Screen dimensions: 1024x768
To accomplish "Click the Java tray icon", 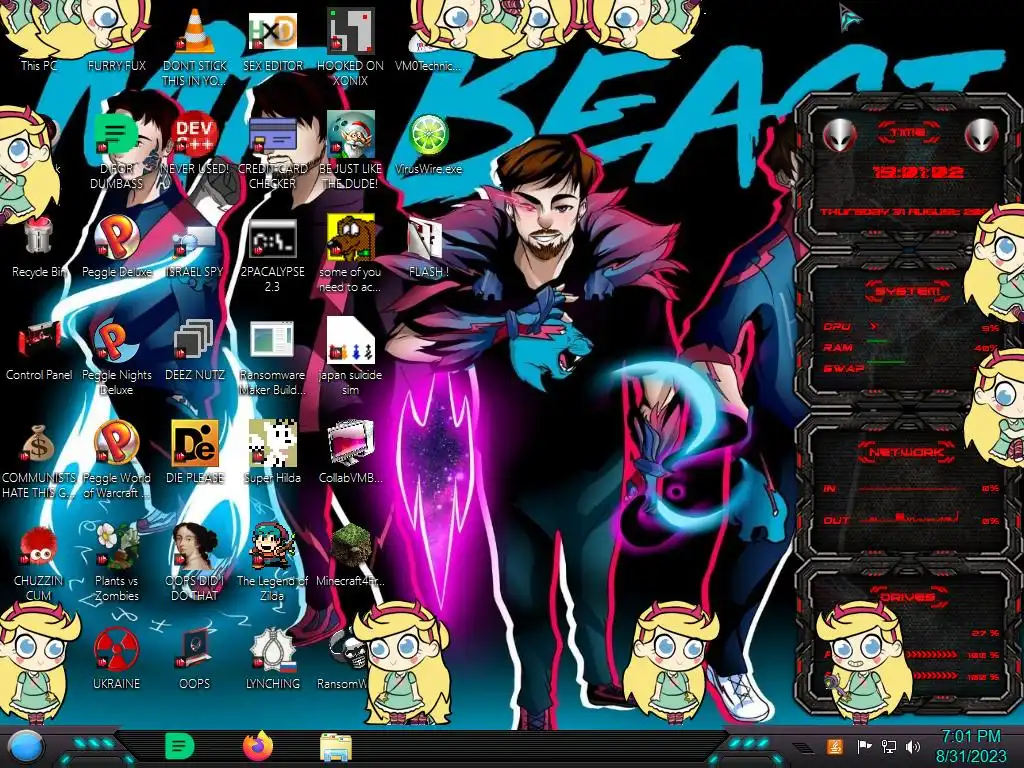I will coord(835,746).
